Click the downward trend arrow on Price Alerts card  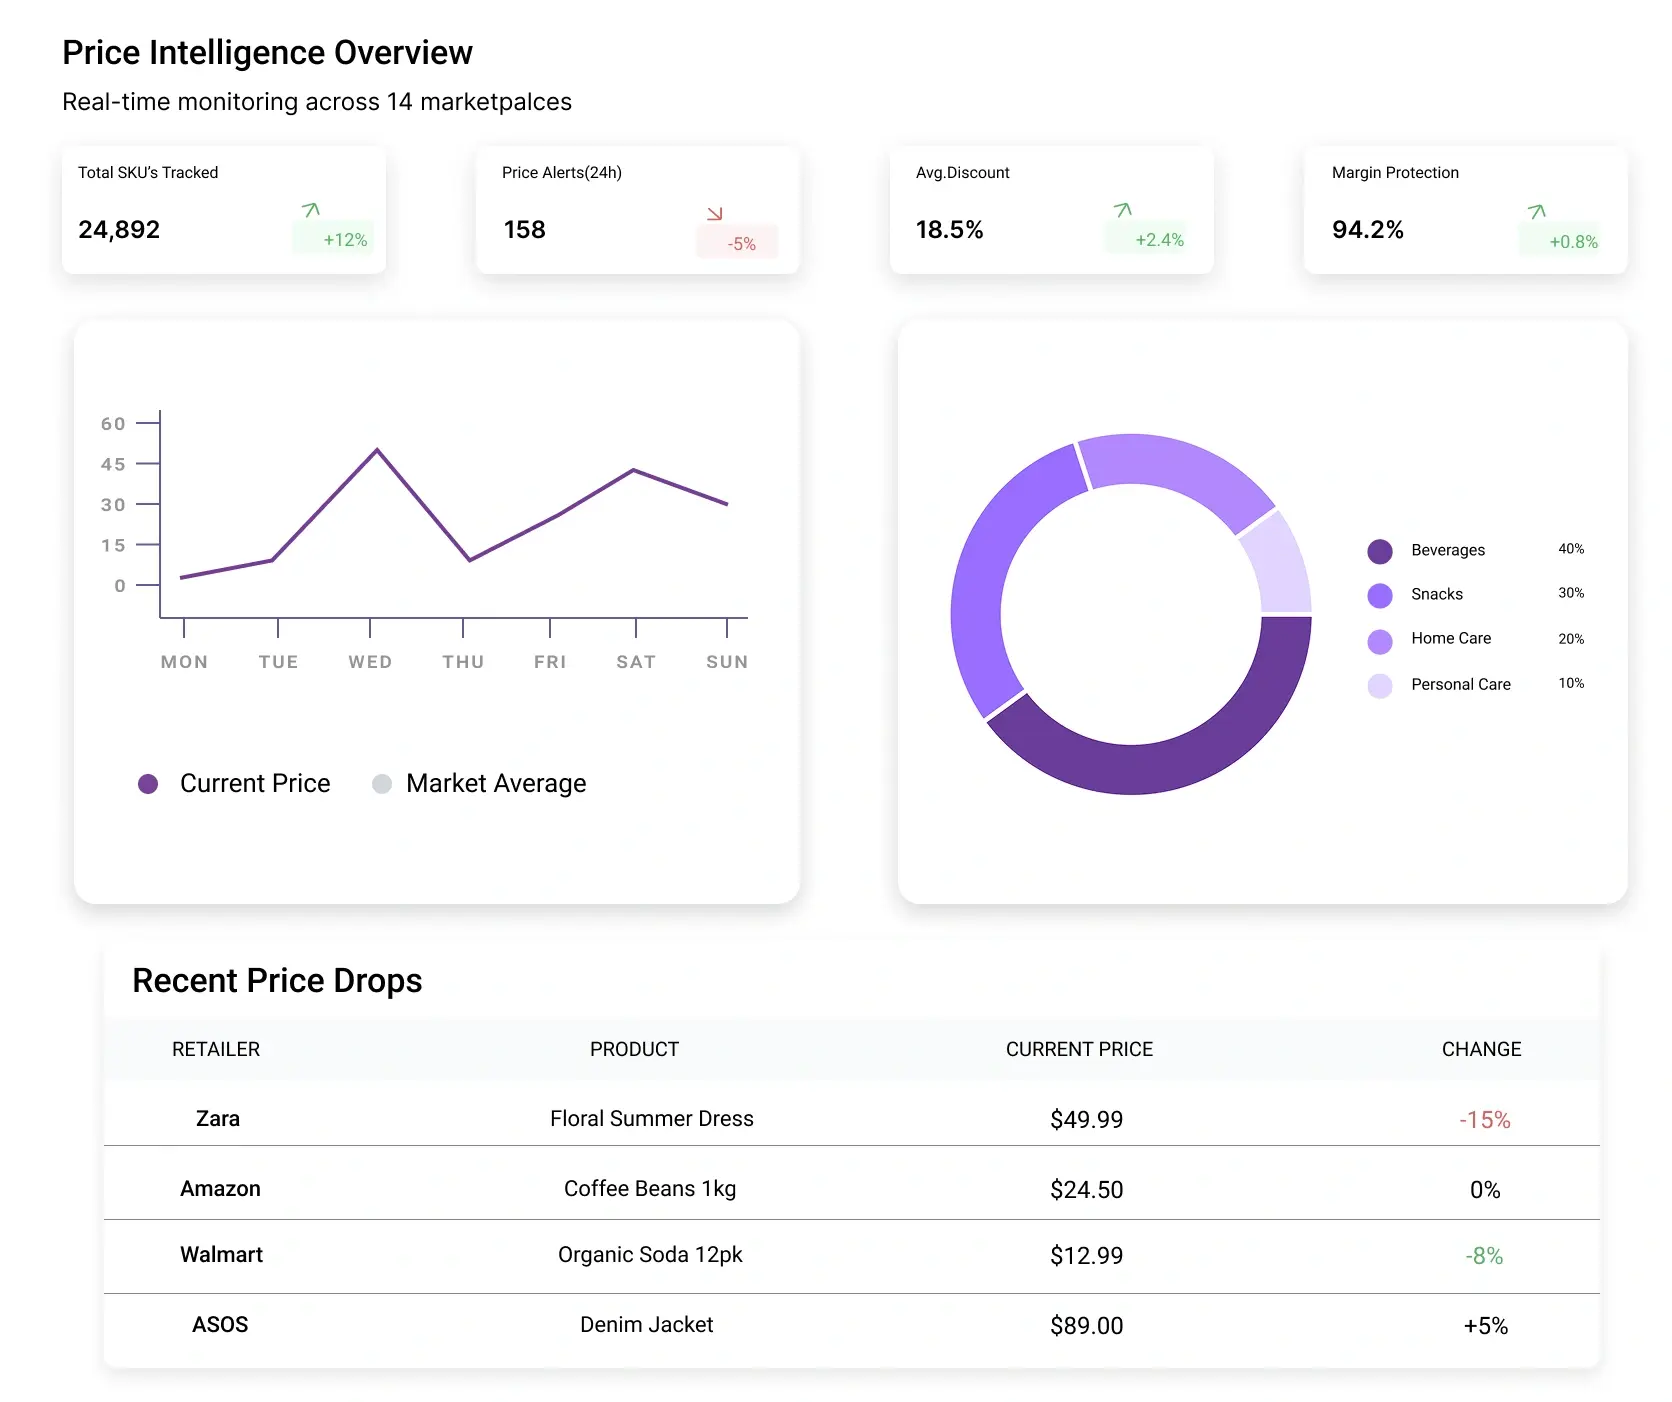tap(714, 211)
